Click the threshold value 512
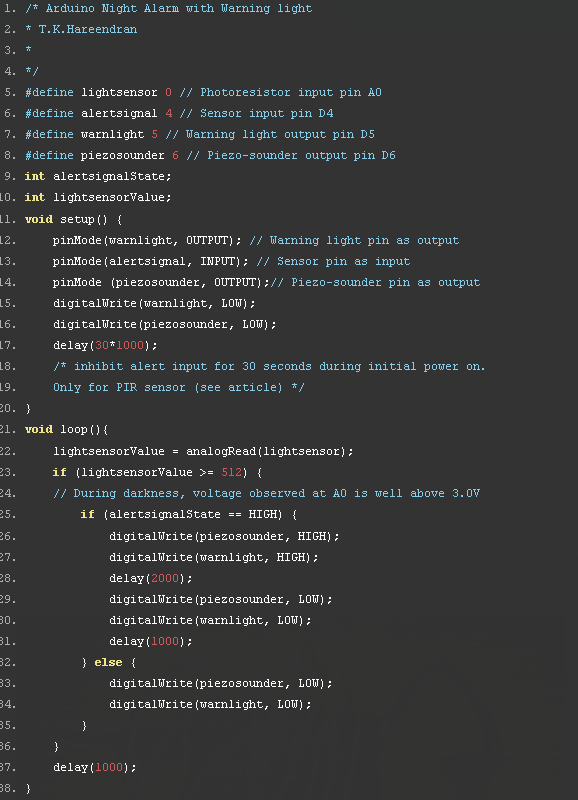 (232, 472)
